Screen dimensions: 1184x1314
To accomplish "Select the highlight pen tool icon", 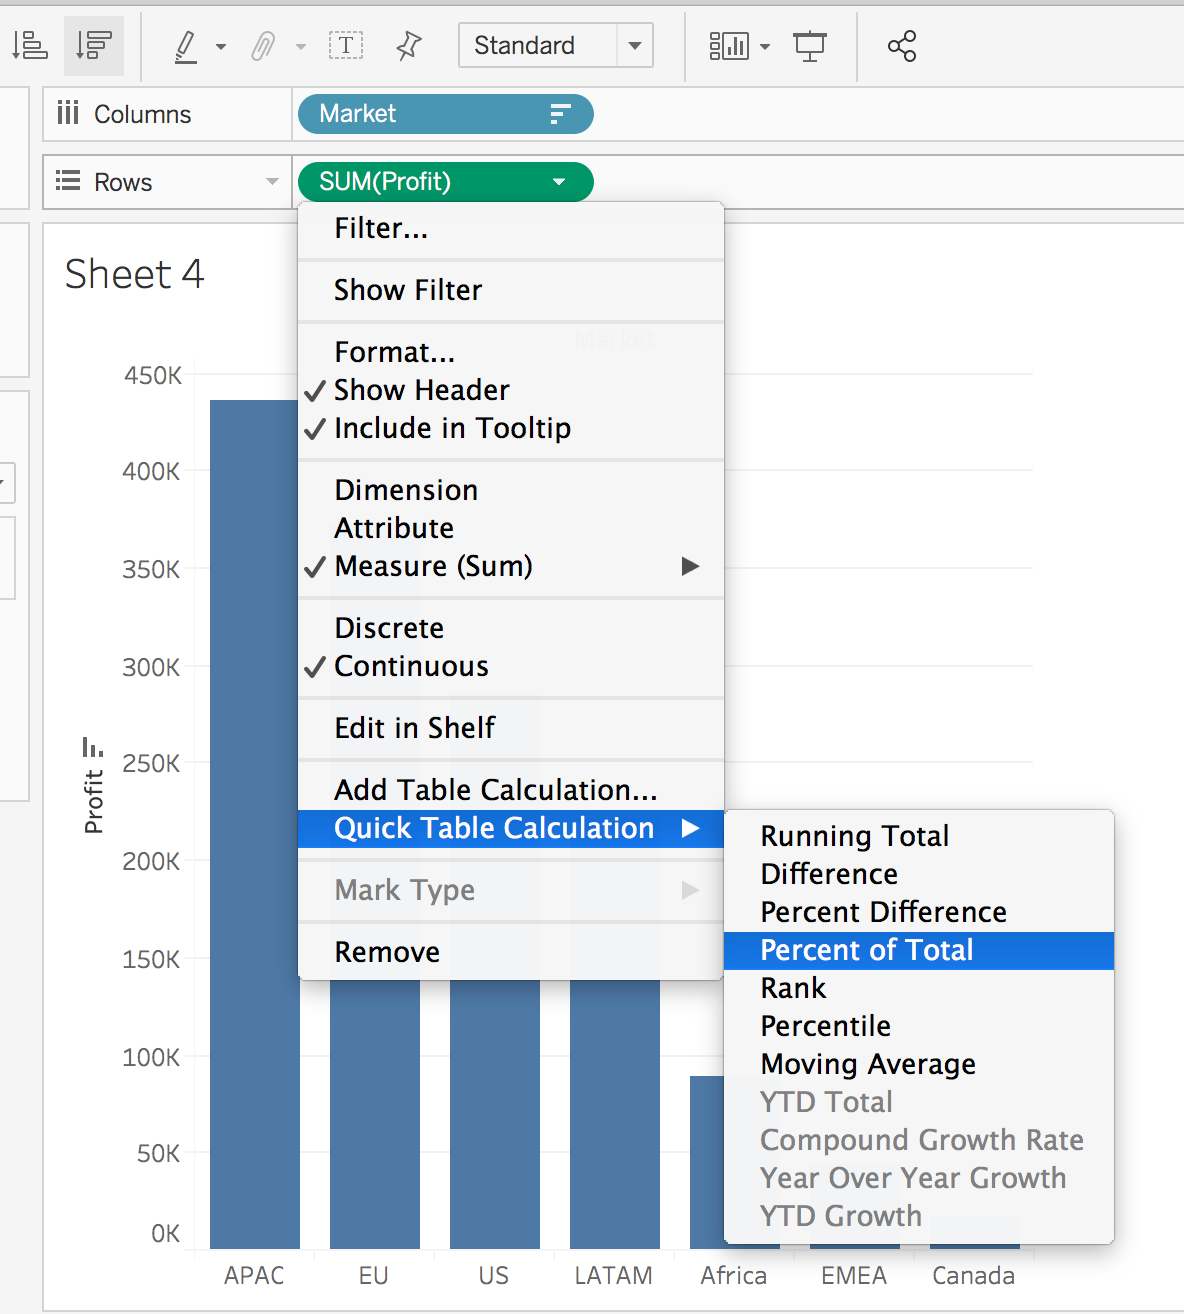I will tap(186, 46).
